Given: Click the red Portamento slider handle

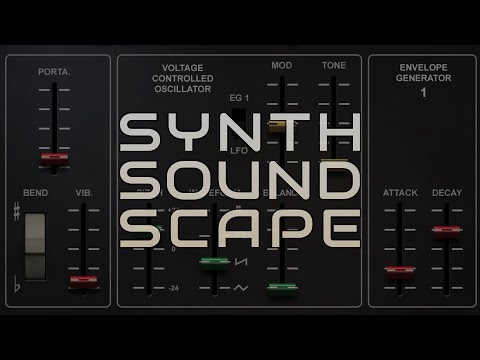Looking at the screenshot, I should [x=54, y=159].
